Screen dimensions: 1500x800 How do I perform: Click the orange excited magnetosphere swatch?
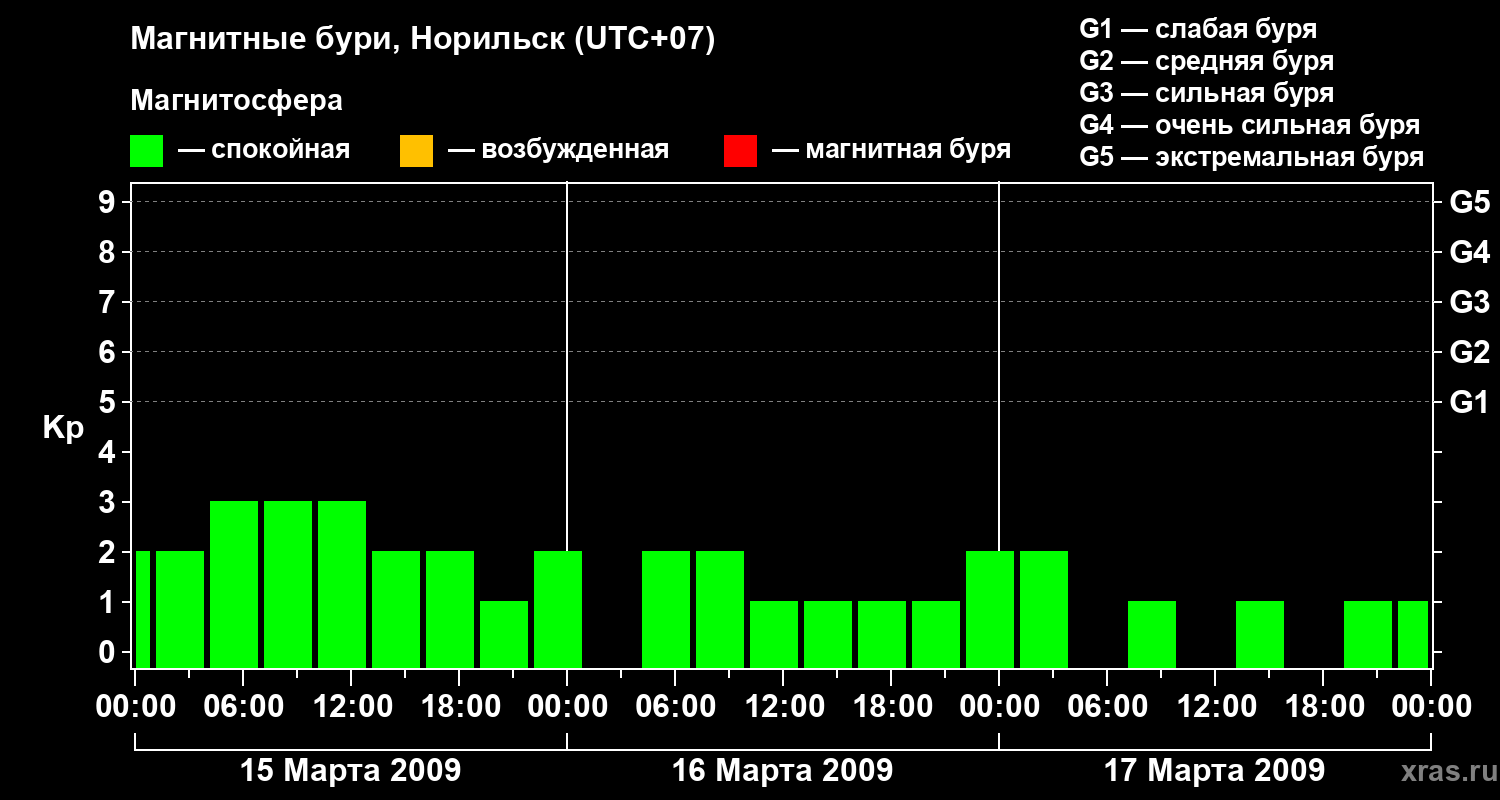(x=416, y=151)
